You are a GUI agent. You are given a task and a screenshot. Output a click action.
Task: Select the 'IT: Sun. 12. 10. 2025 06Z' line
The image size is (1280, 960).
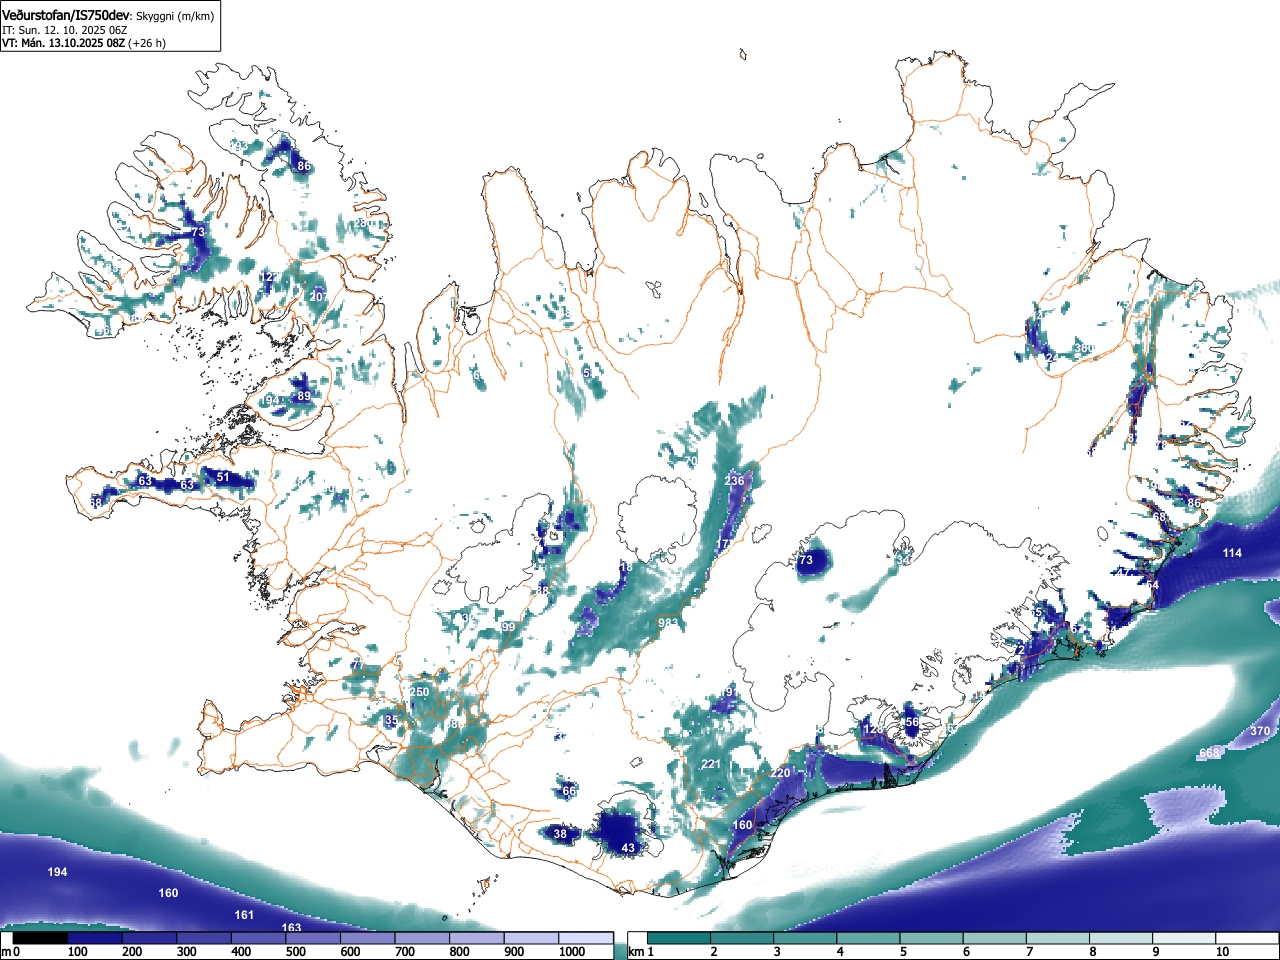tap(64, 30)
